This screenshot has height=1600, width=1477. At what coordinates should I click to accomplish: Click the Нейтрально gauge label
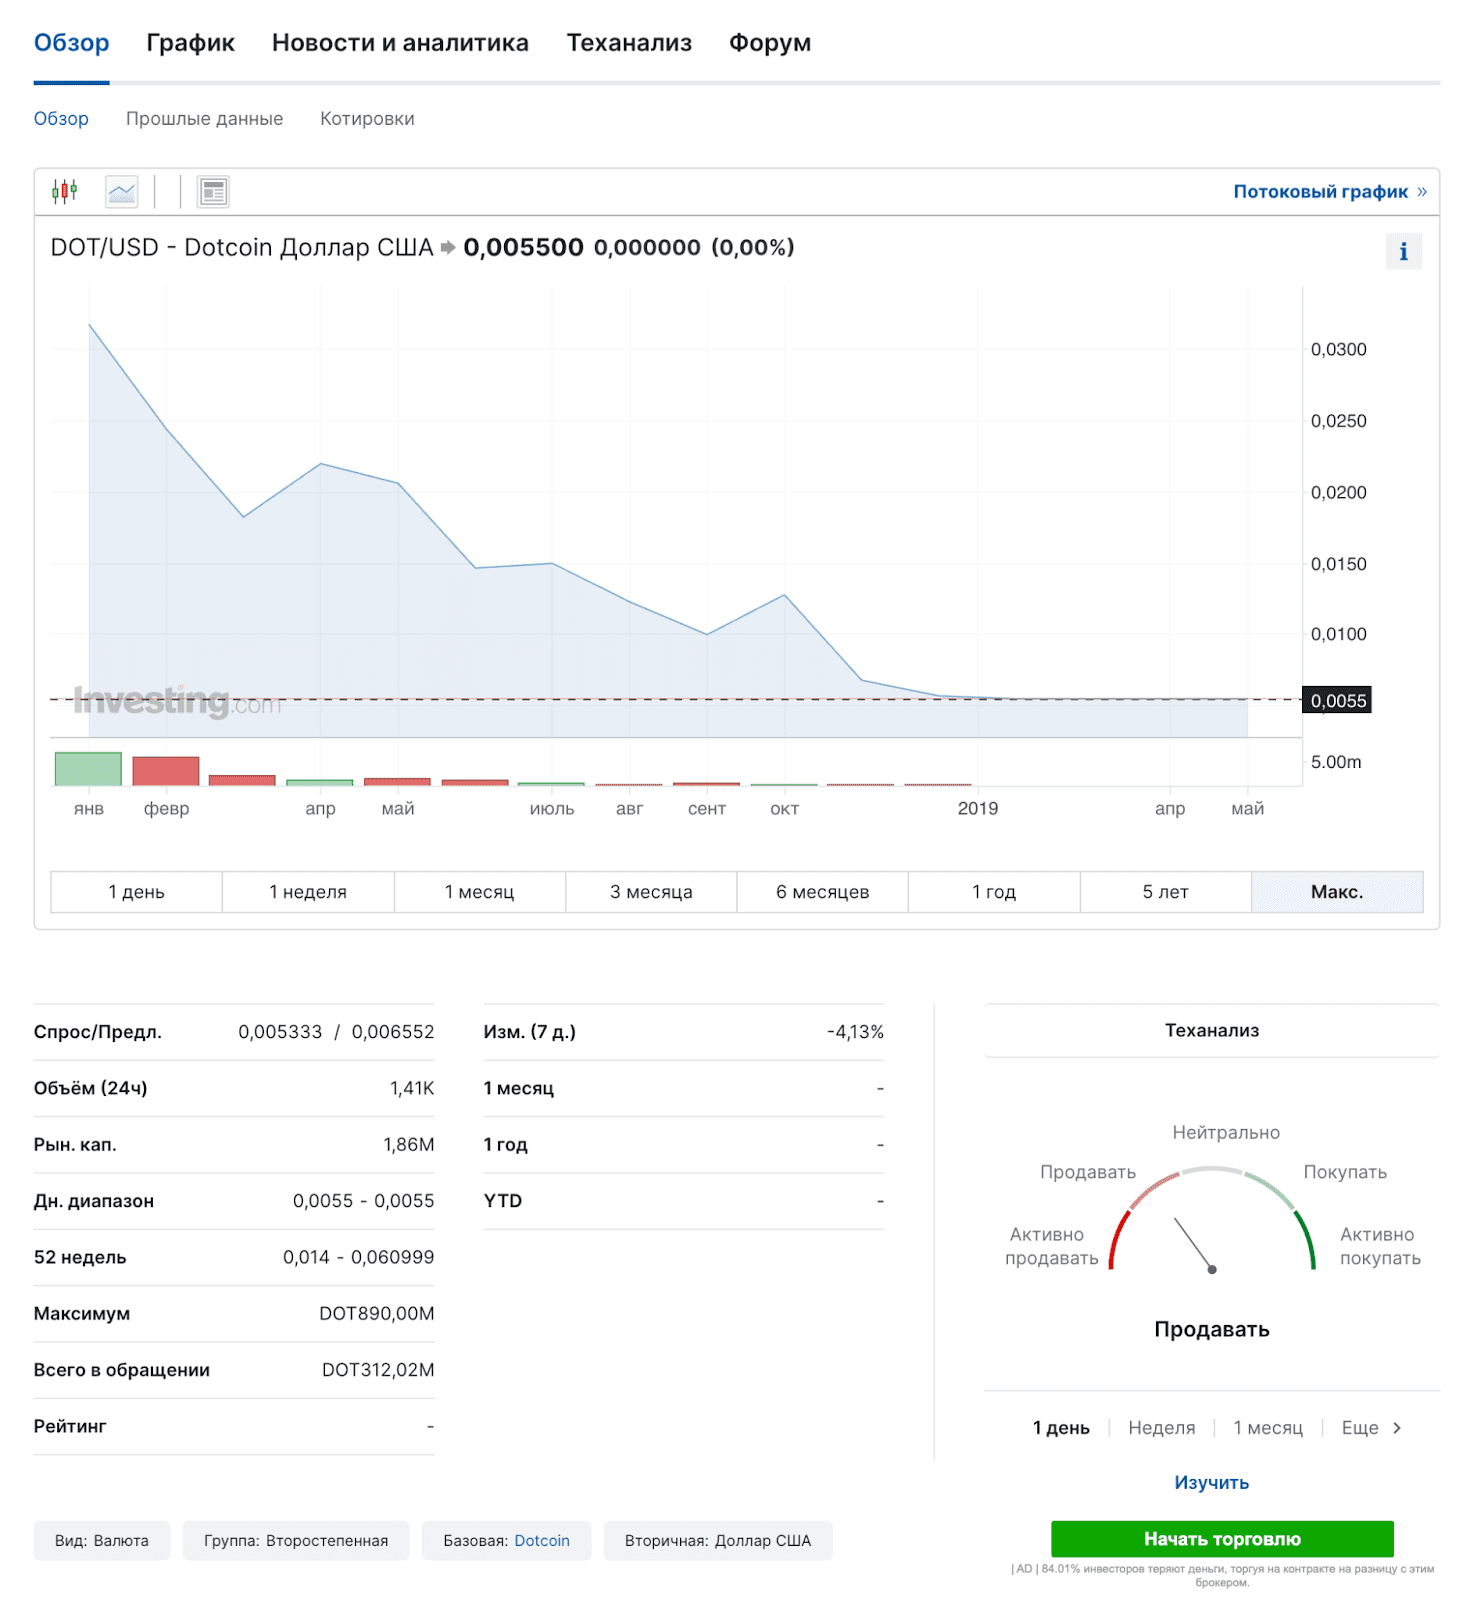1226,1132
